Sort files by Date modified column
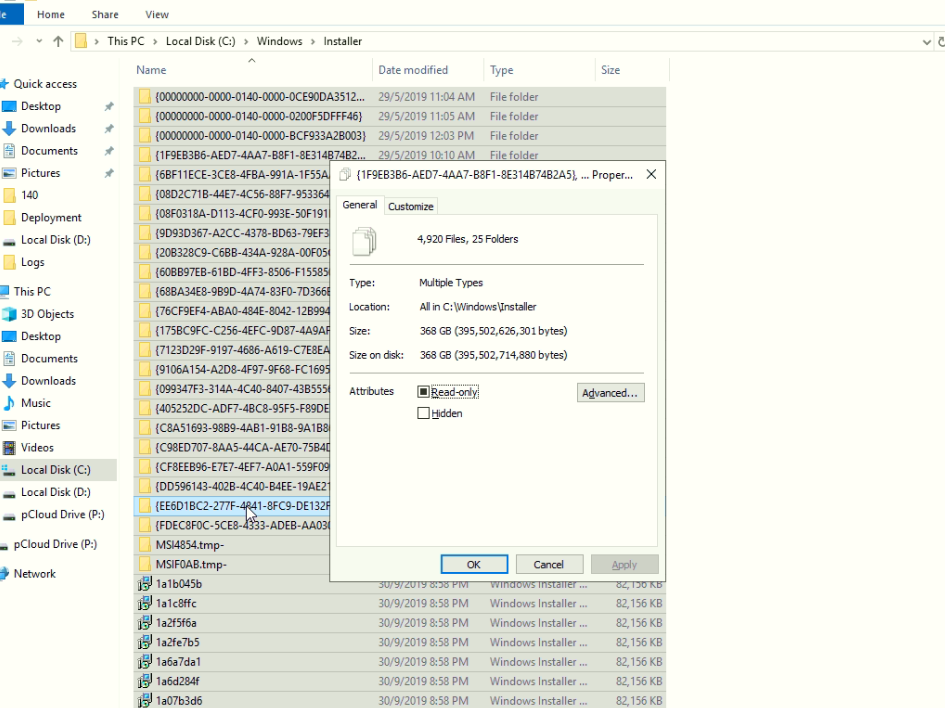945x708 pixels. click(x=413, y=70)
